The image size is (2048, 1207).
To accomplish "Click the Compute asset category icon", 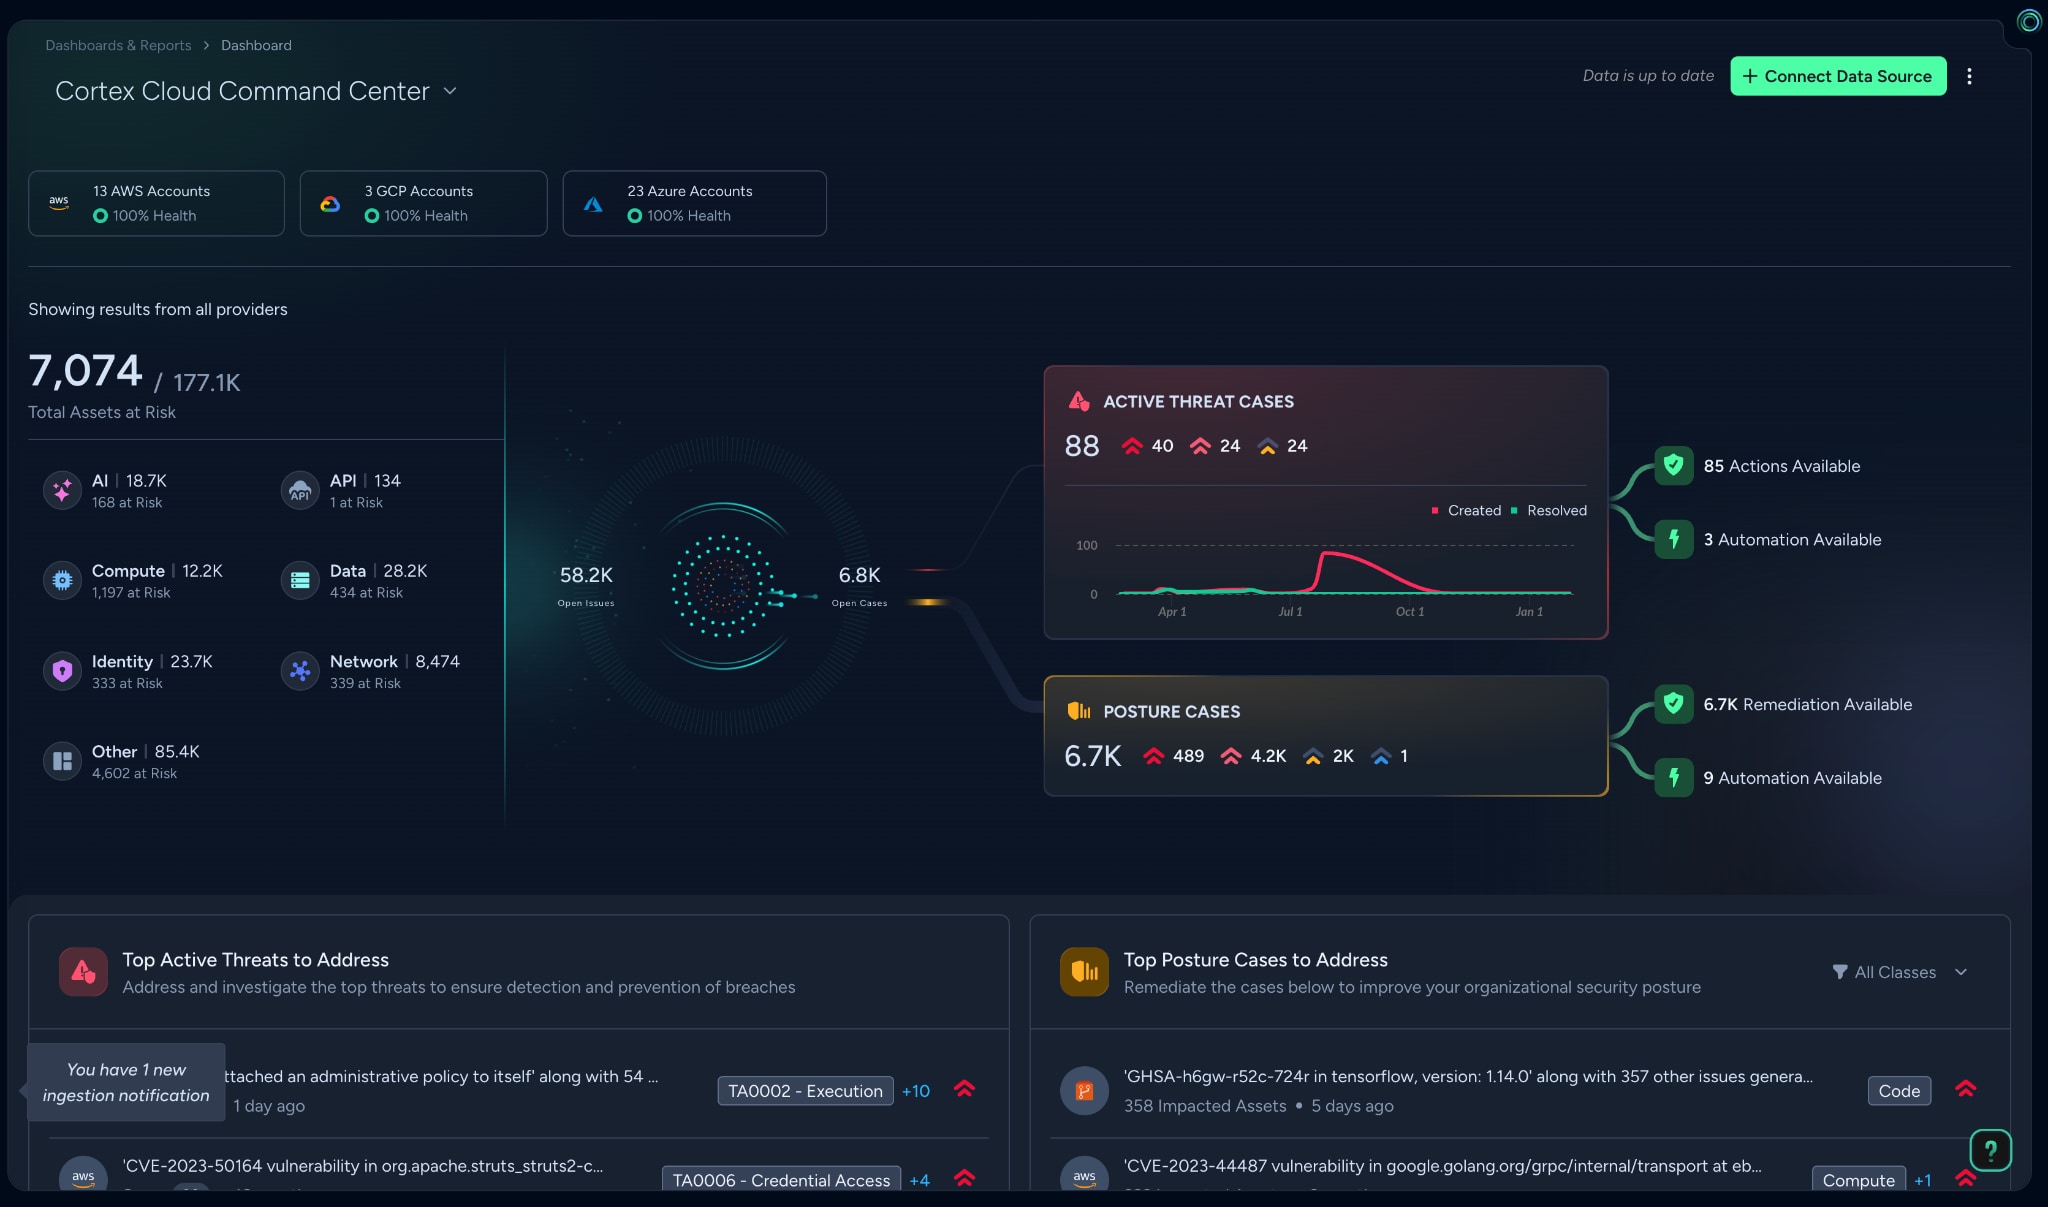I will 61,580.
